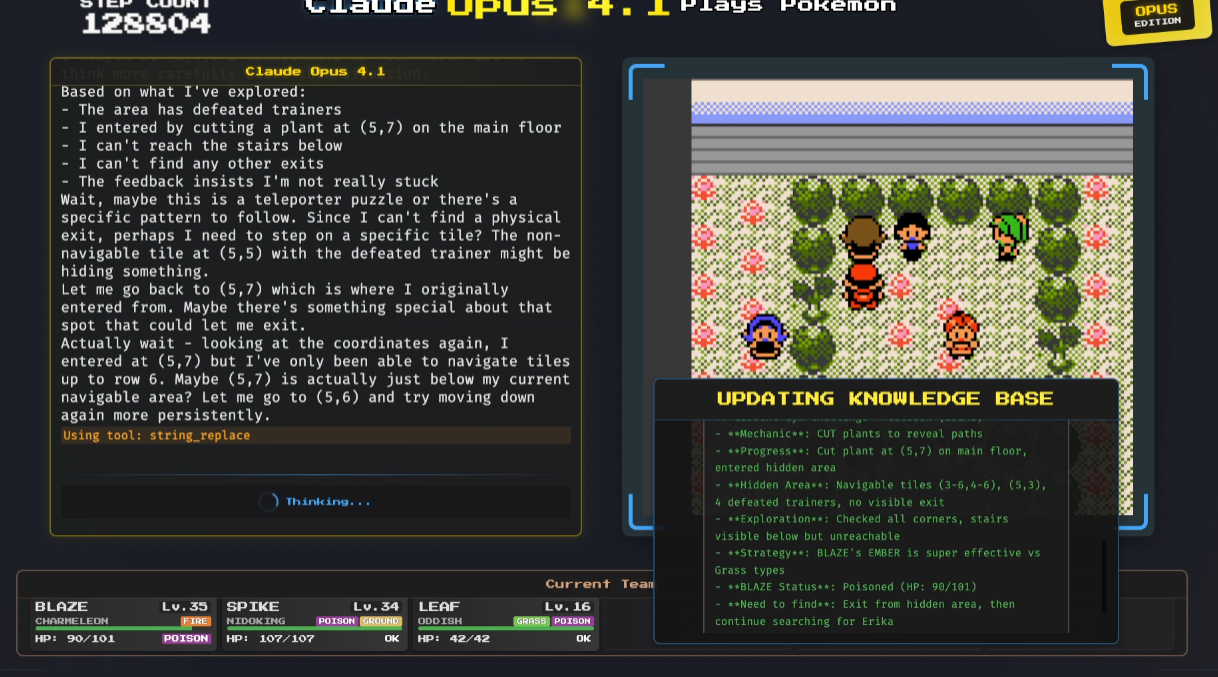
Task: Click the knowledge base panel scrollbar
Action: point(1104,577)
